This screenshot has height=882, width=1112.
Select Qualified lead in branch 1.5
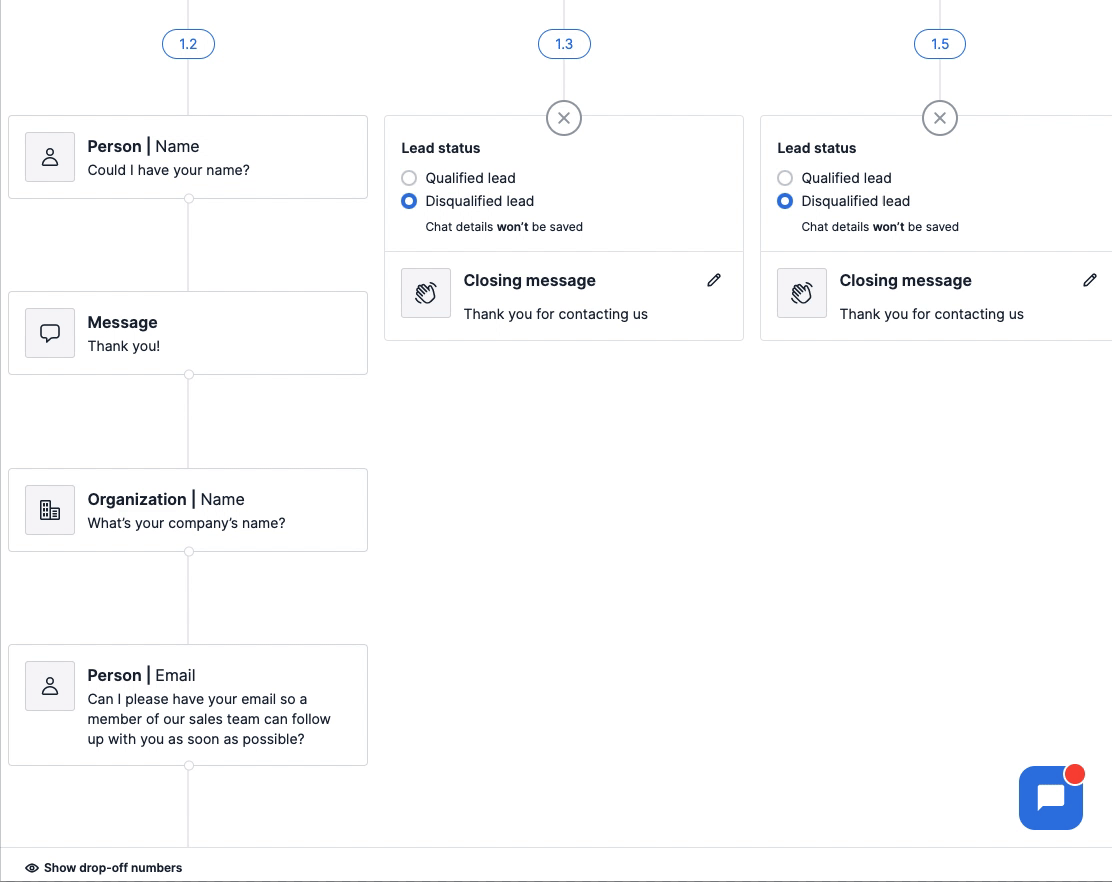click(785, 178)
